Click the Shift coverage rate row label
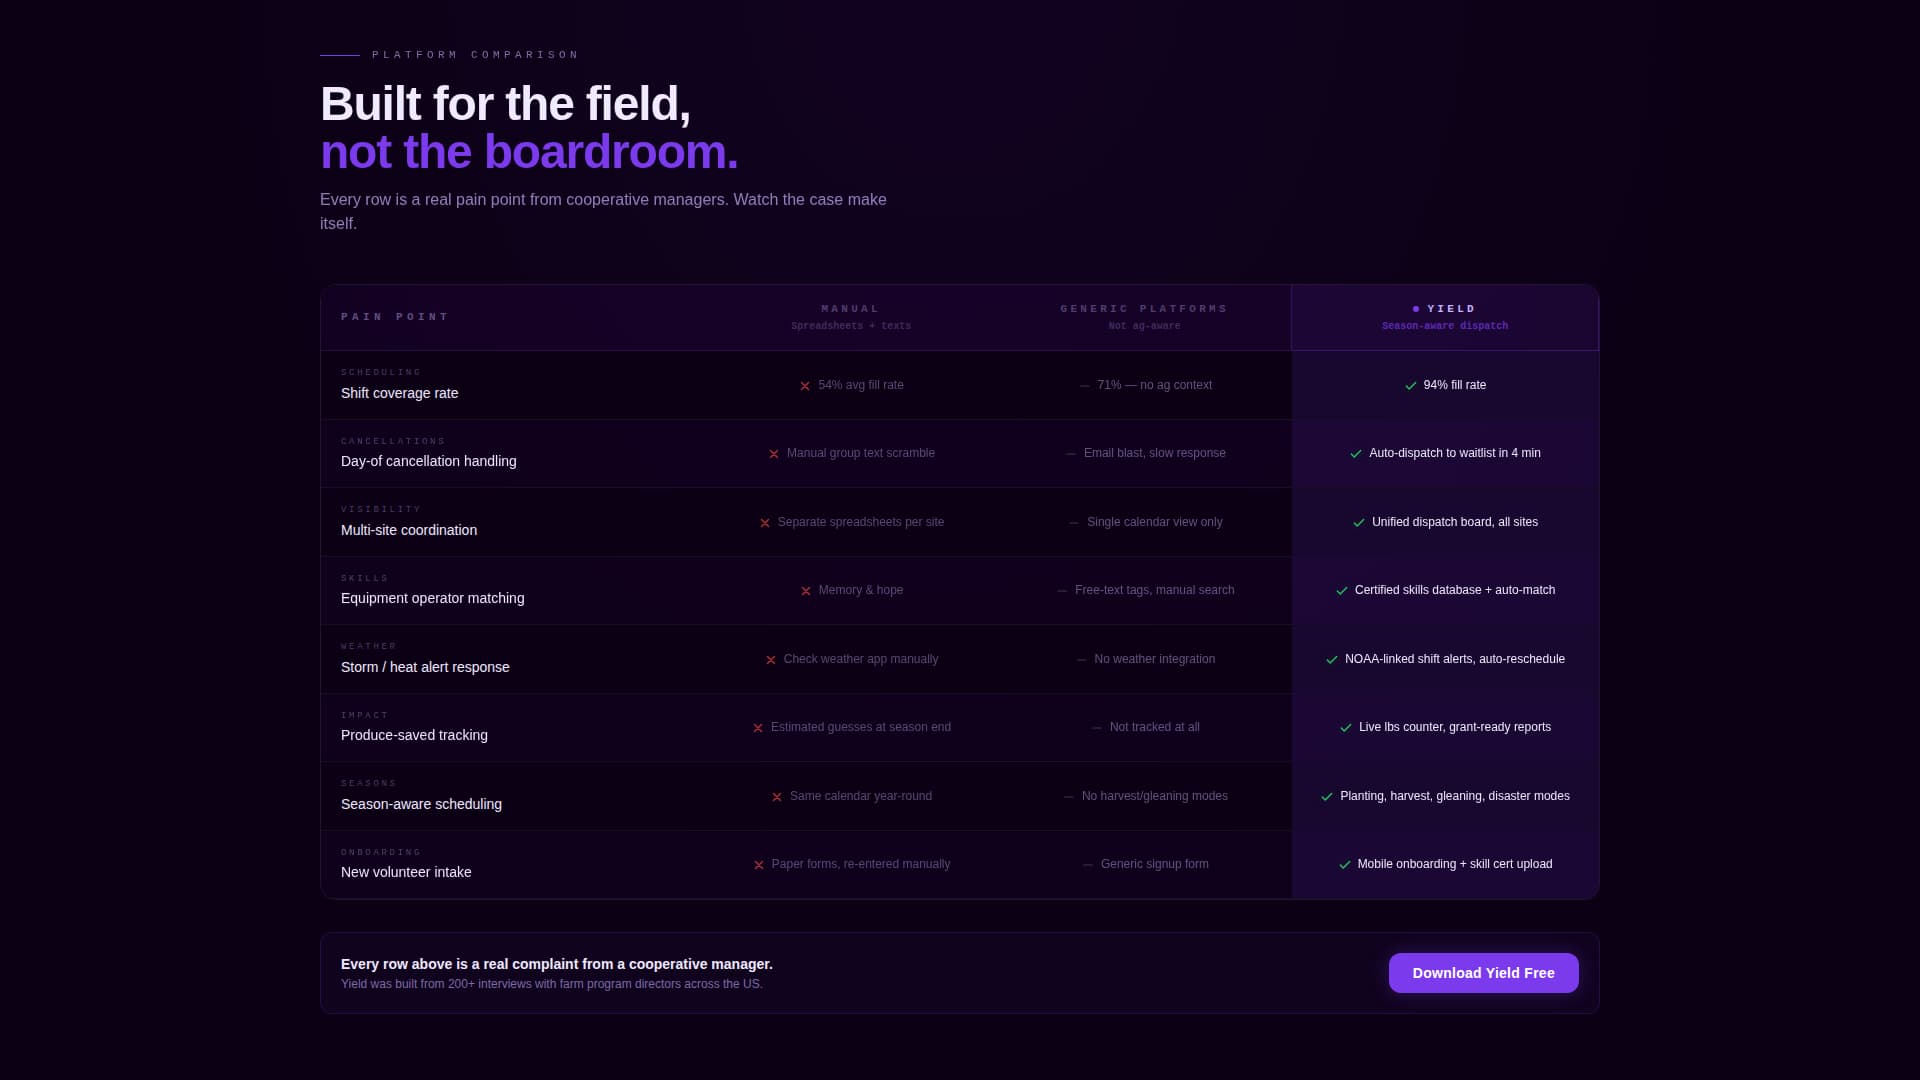The image size is (1920, 1080). pos(399,393)
